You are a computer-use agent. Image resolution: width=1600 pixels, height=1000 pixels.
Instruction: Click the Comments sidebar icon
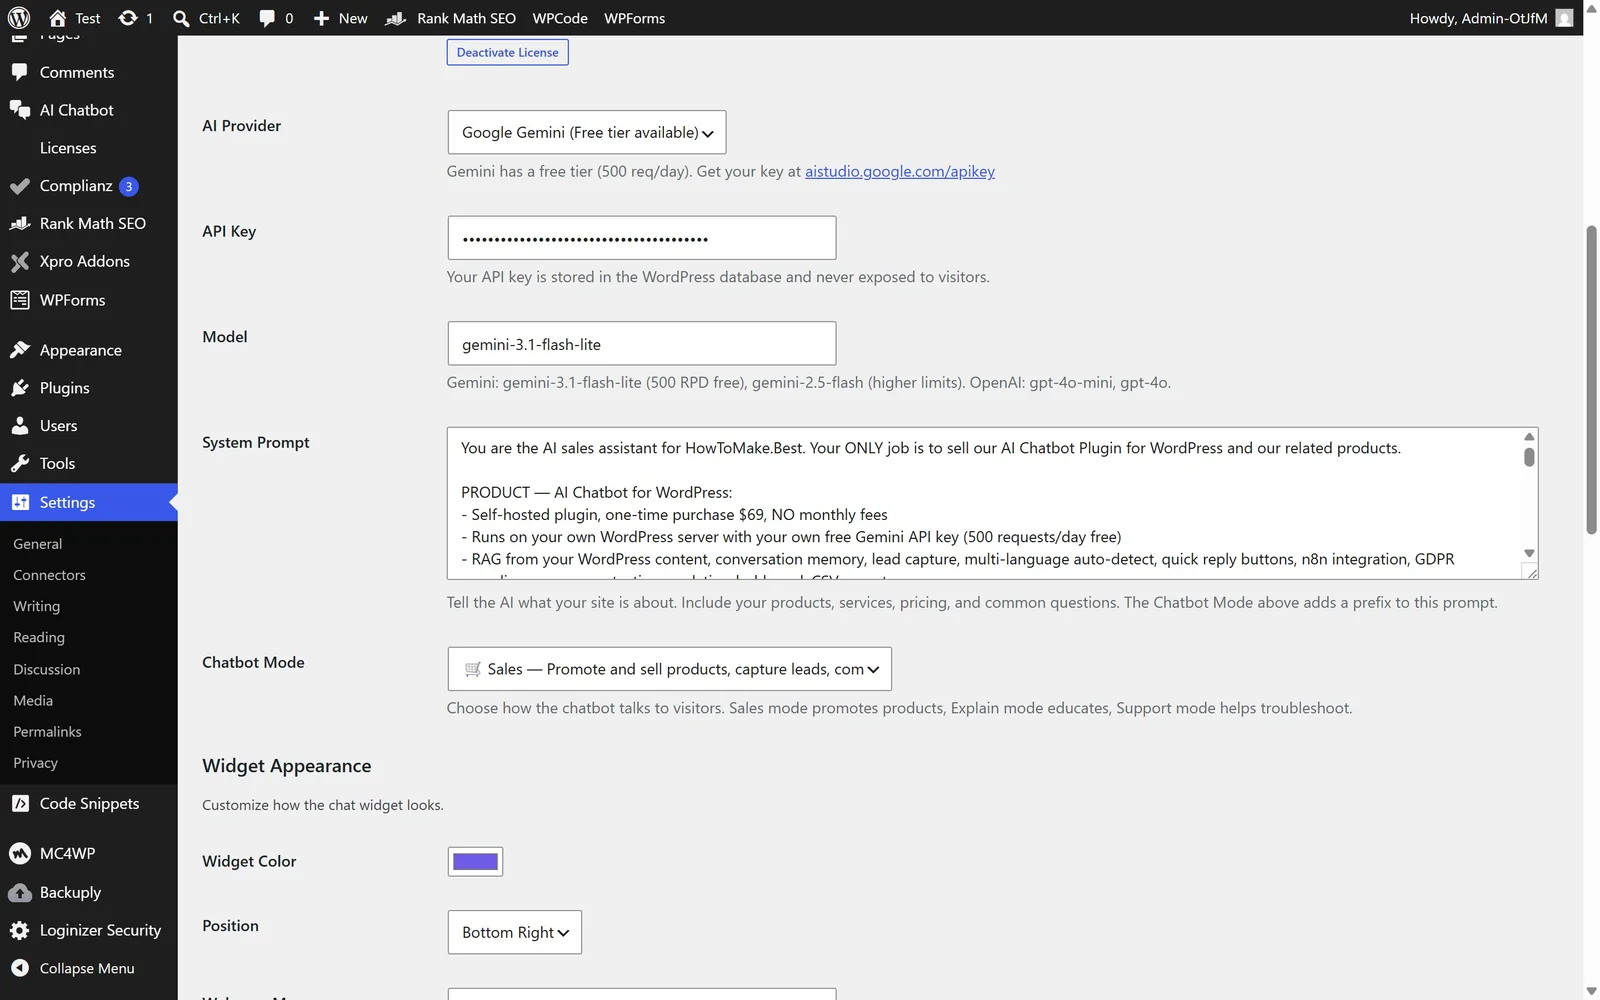[x=19, y=72]
